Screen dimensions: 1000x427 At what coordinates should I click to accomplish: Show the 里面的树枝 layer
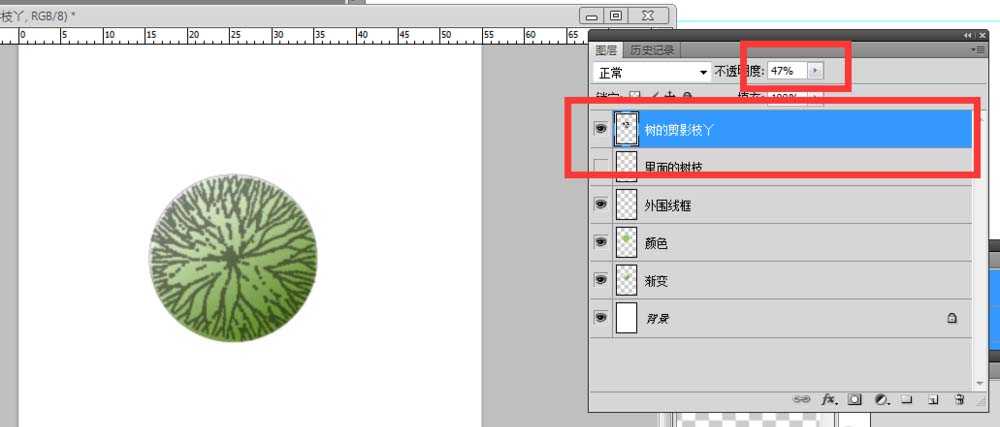(600, 166)
